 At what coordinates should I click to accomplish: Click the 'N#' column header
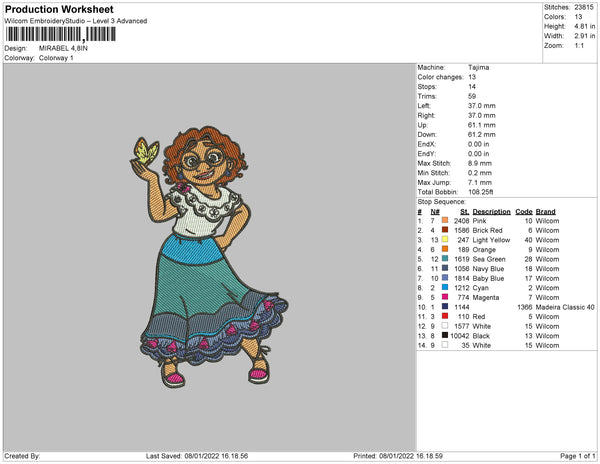(x=435, y=212)
